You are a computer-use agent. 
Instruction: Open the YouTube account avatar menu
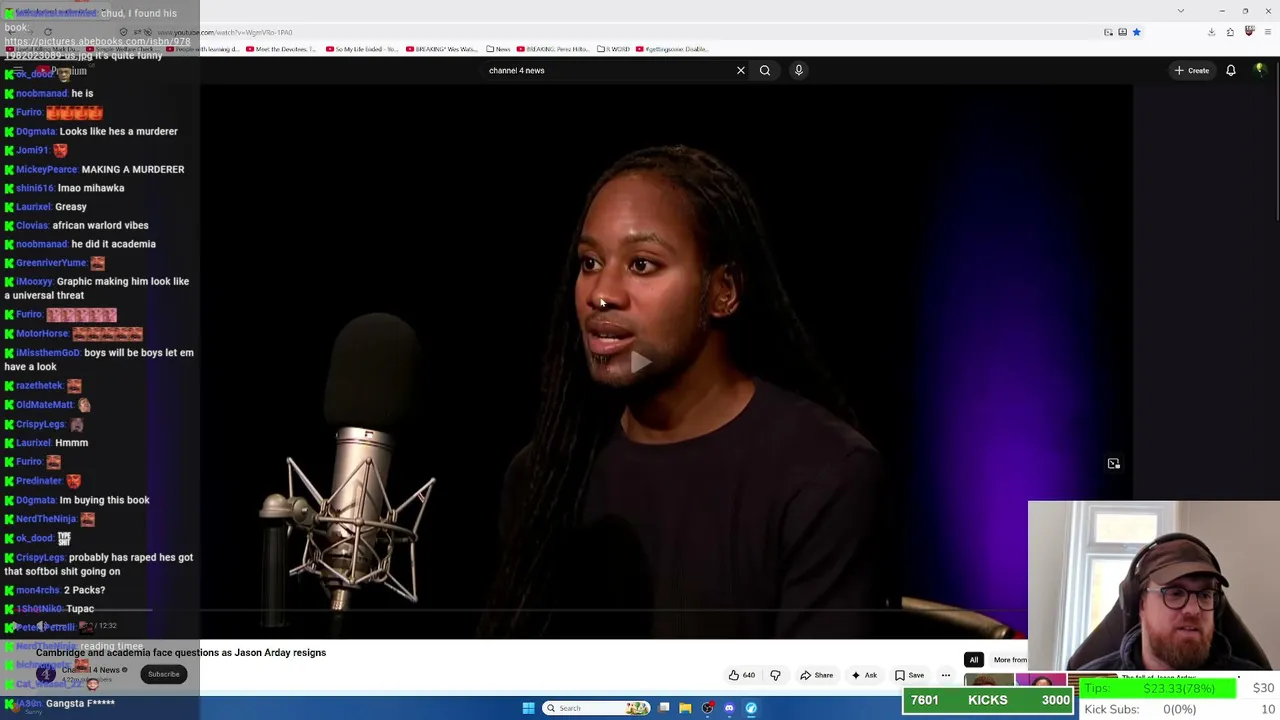1260,70
